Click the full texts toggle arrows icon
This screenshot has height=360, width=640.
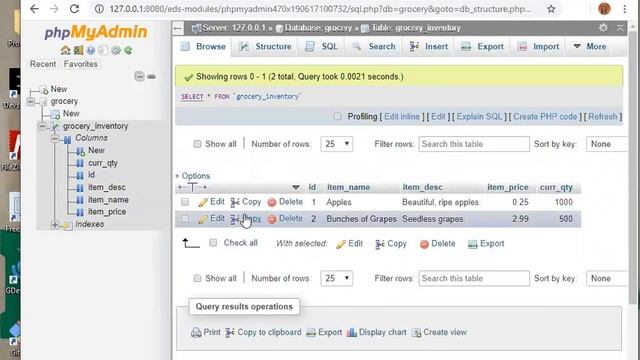[x=192, y=187]
